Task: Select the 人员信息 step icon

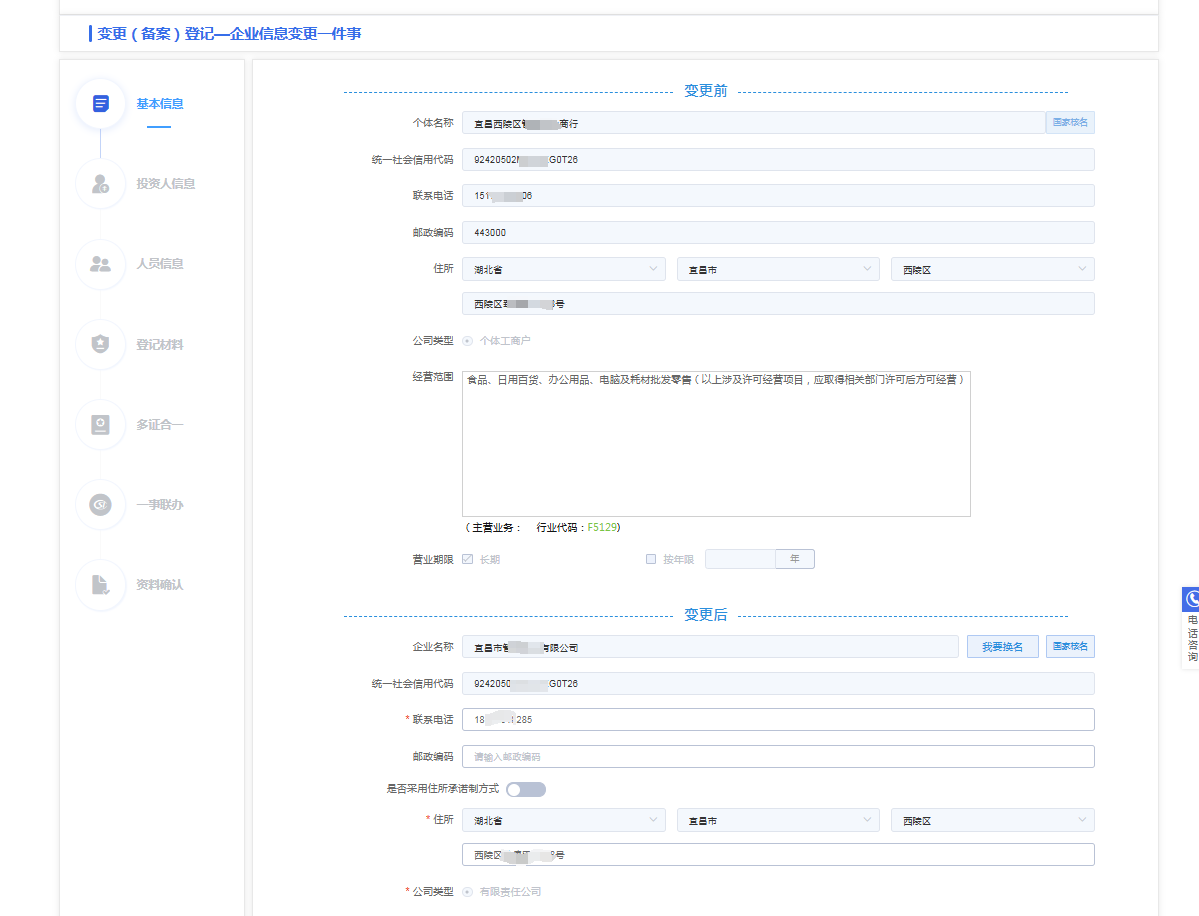Action: point(100,264)
